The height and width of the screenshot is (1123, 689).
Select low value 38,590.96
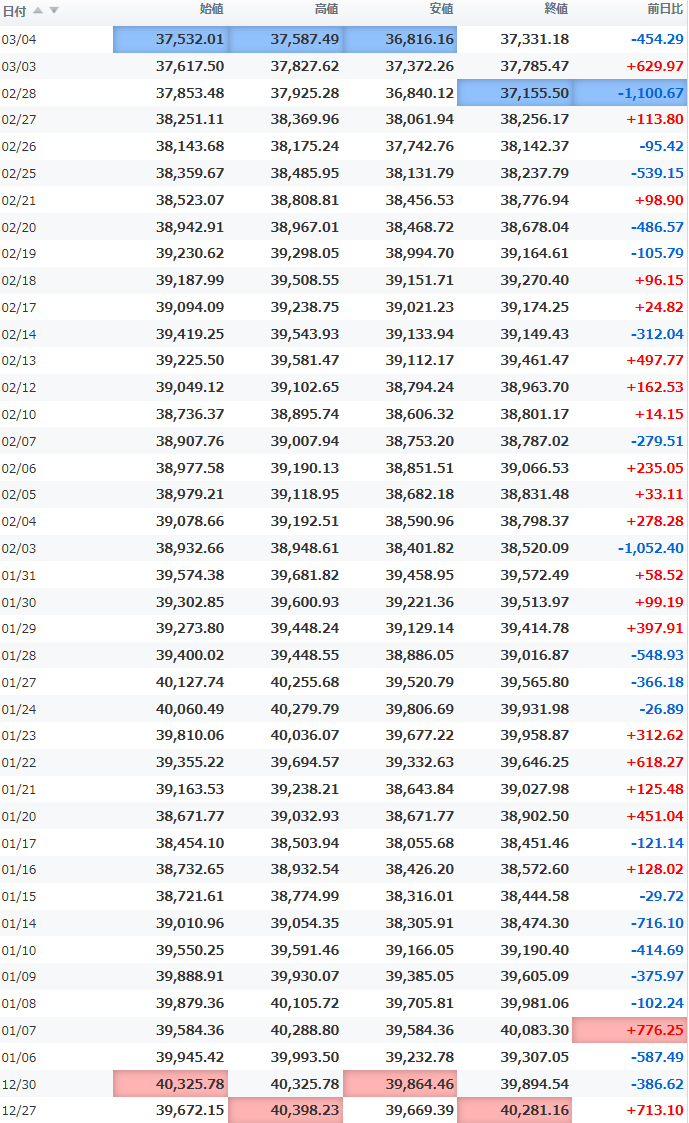tap(420, 521)
